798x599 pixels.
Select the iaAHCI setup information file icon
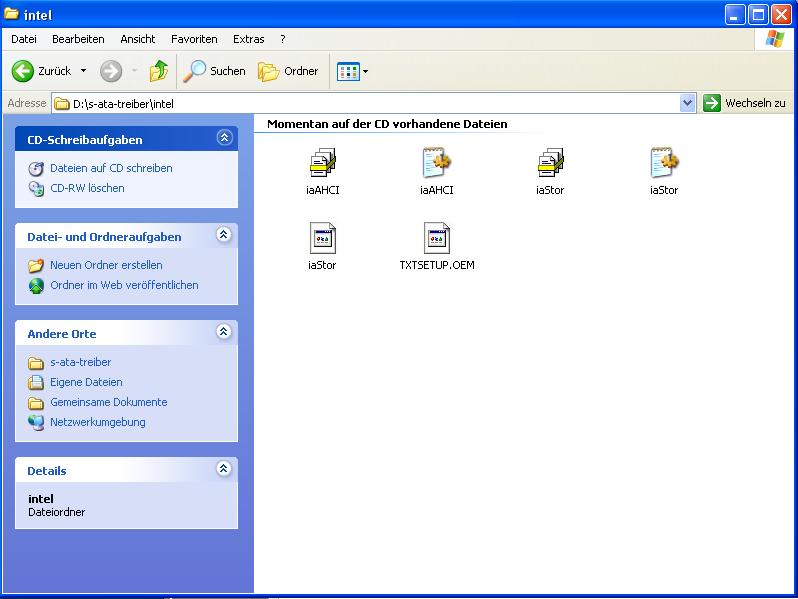pyautogui.click(x=437, y=163)
